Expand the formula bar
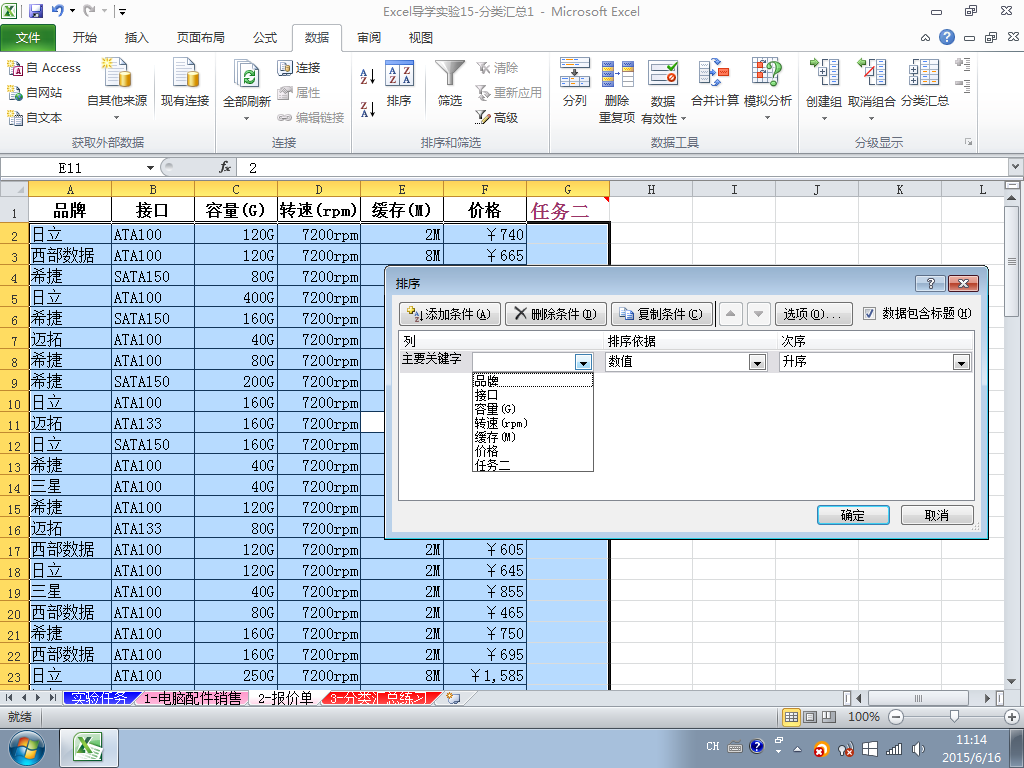This screenshot has width=1024, height=768. coord(1016,167)
